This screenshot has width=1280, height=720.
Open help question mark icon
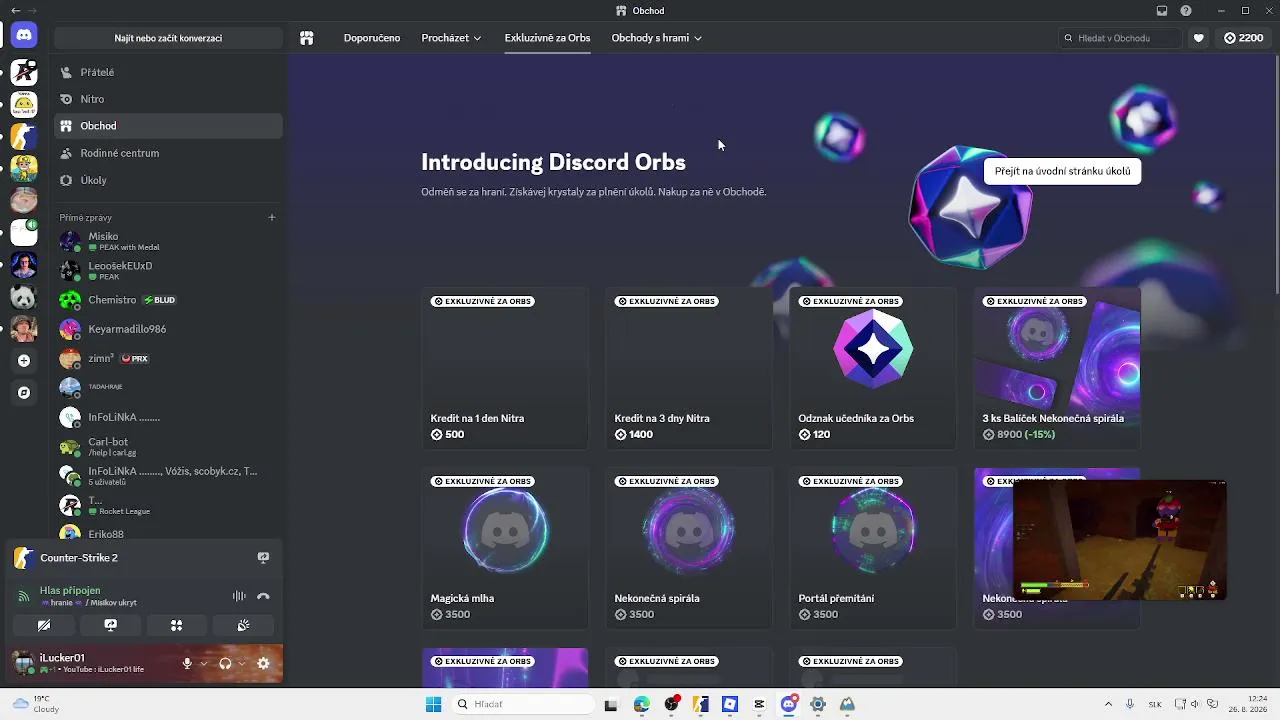(x=1186, y=11)
